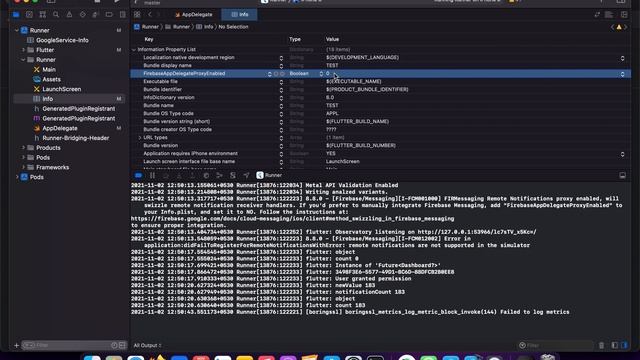This screenshot has height=360, width=640.
Task: Open the Source Control navigator
Action: point(29,15)
